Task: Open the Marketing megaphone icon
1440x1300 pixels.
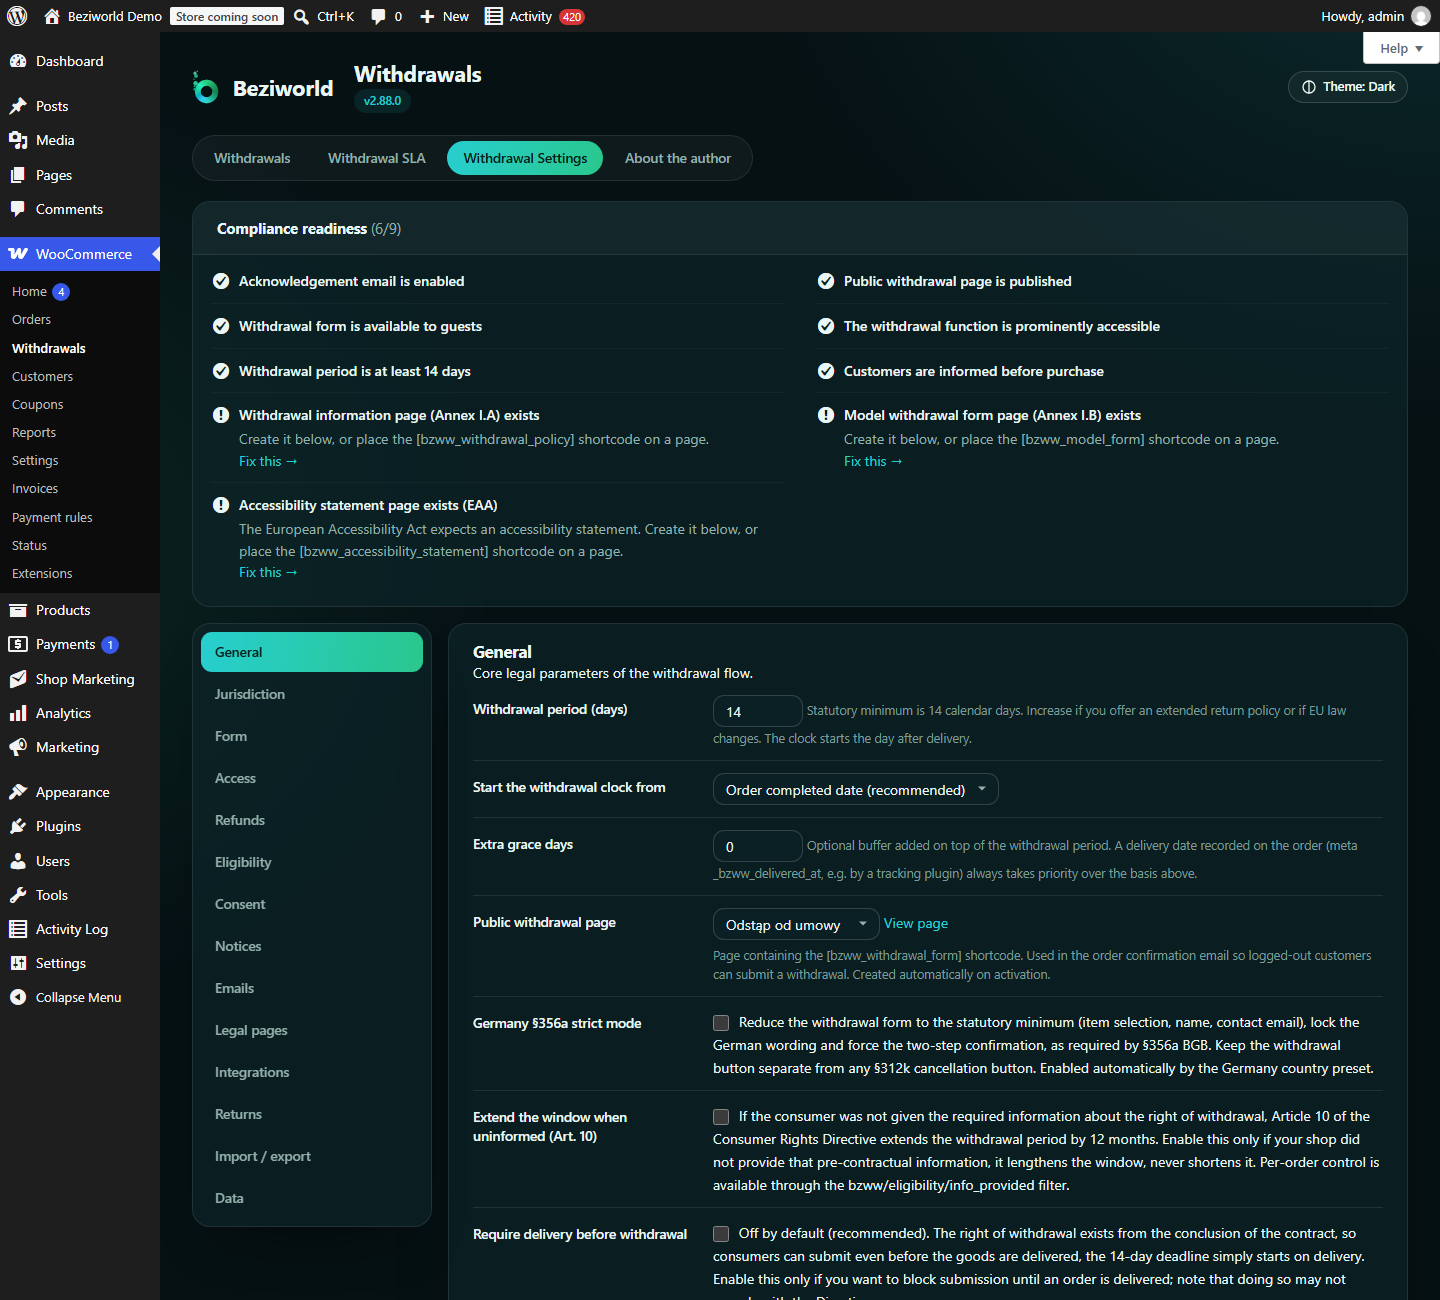Action: pyautogui.click(x=18, y=747)
